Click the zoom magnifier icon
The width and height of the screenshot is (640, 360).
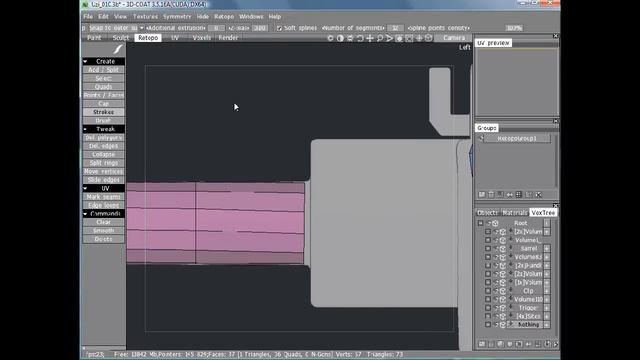point(380,38)
